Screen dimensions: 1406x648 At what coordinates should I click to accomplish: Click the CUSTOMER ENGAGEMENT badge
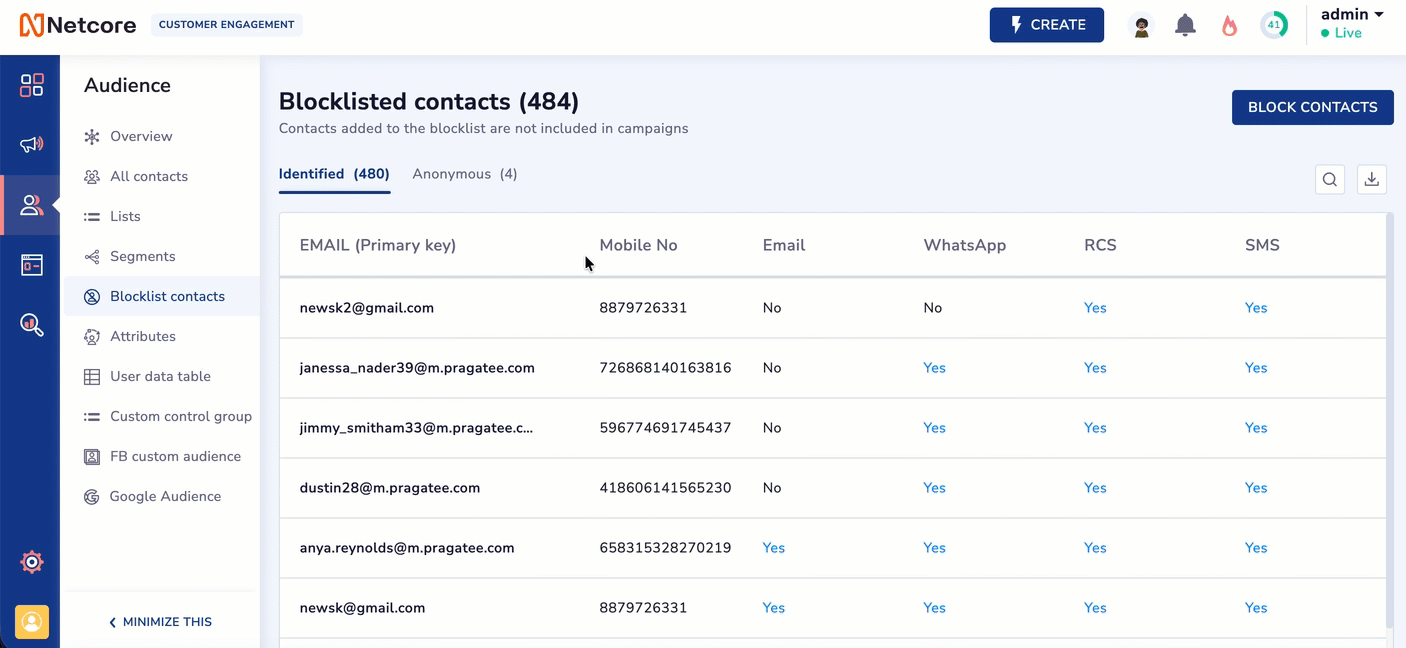(227, 25)
